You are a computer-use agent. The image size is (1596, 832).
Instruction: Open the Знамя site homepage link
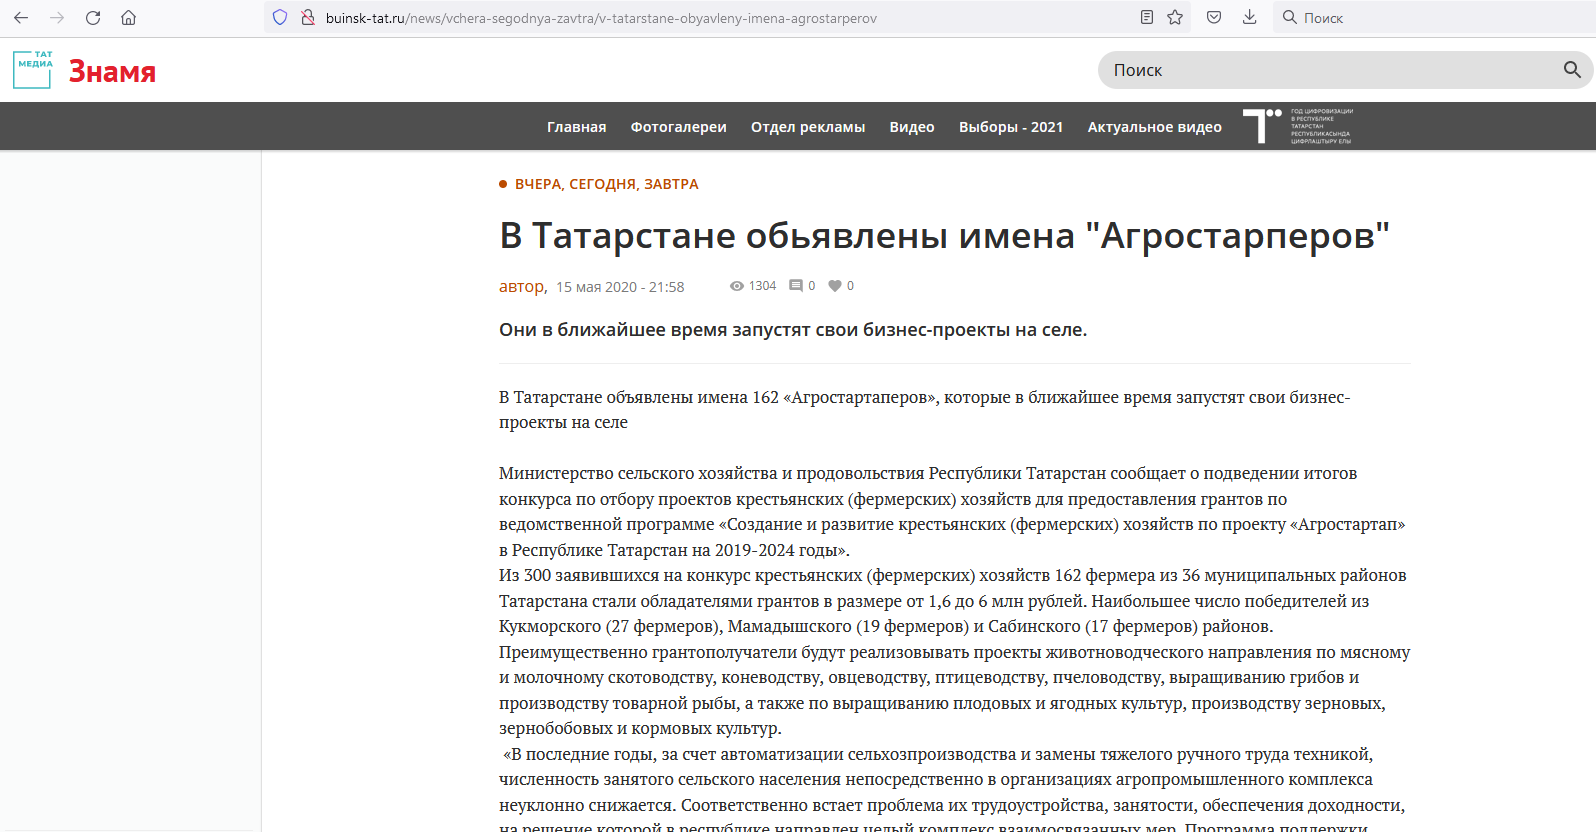click(112, 72)
